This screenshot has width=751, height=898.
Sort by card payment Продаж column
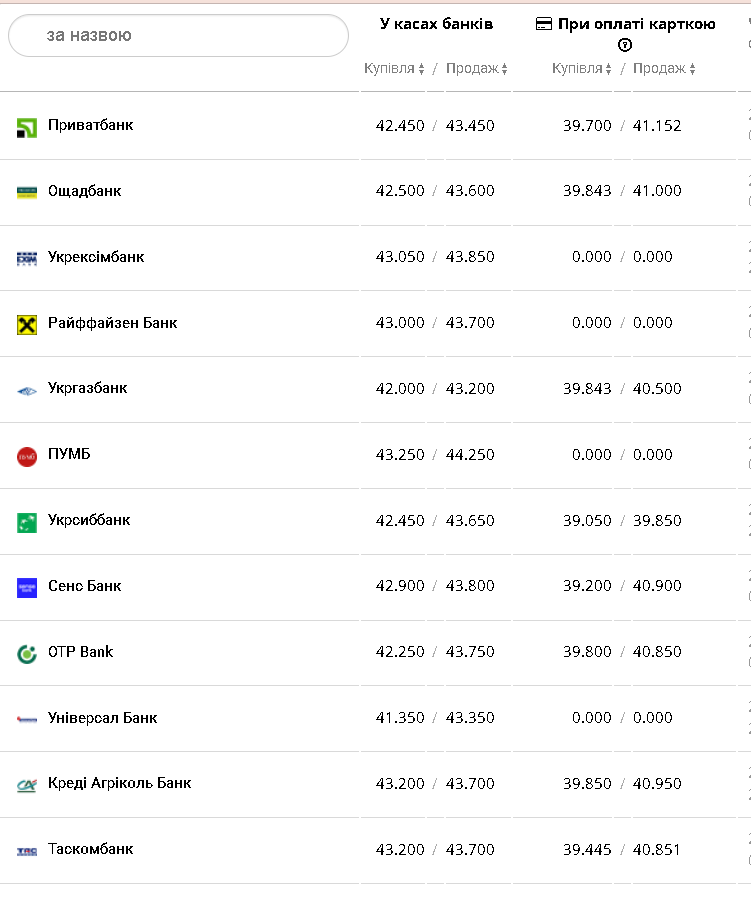coord(664,69)
